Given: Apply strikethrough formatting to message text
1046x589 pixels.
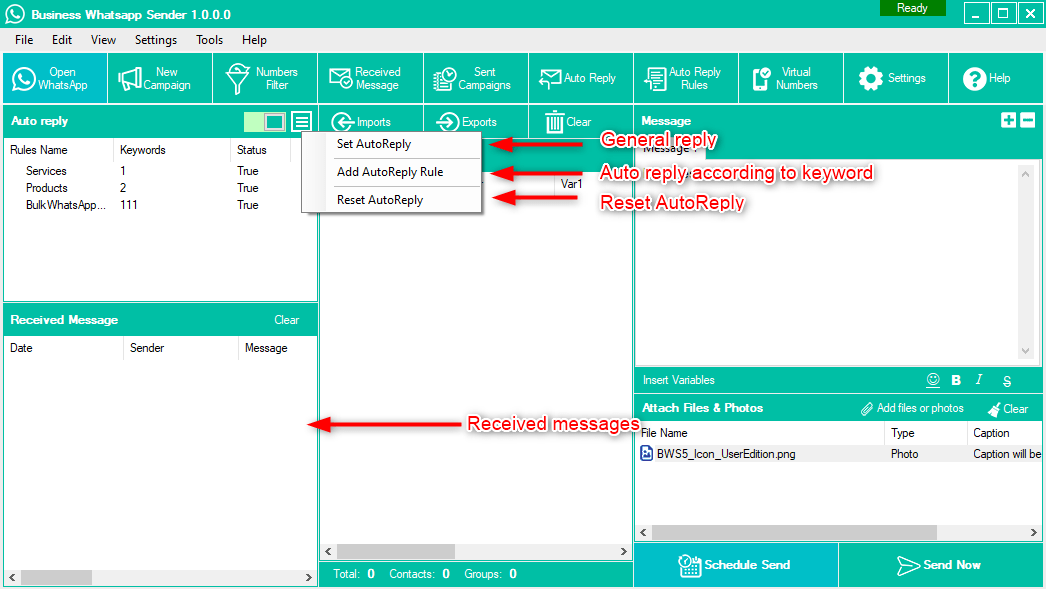Looking at the screenshot, I should click(1007, 381).
